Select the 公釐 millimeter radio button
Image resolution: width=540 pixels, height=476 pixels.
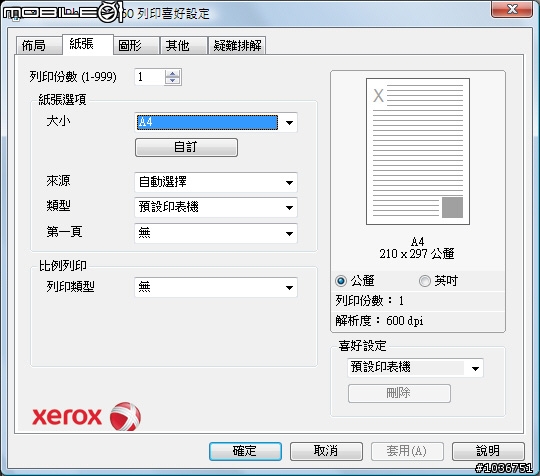pos(341,281)
